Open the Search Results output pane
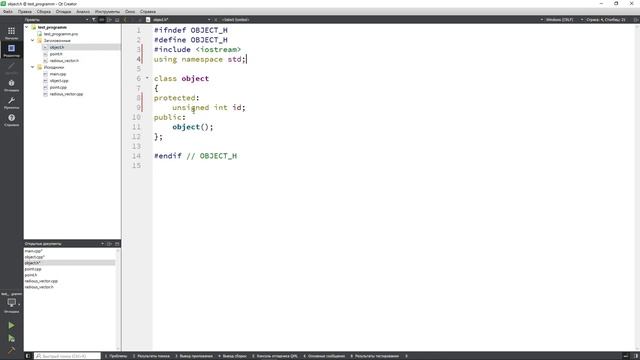Screen dimensions: 640x360 [151, 356]
